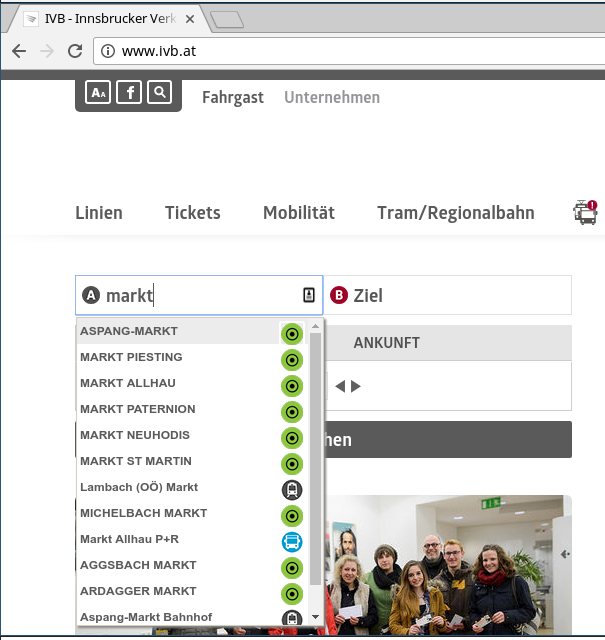Step time back with left triangle arrow
This screenshot has width=605, height=640.
[340, 386]
